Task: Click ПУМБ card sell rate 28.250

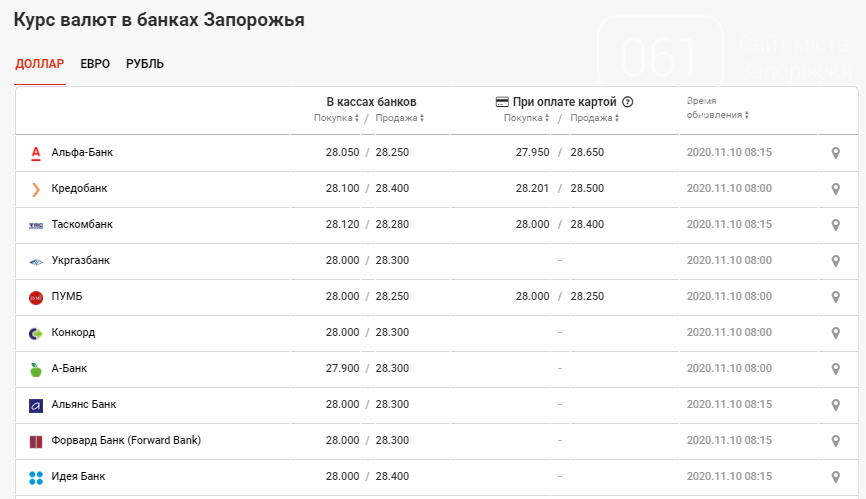Action: [587, 296]
